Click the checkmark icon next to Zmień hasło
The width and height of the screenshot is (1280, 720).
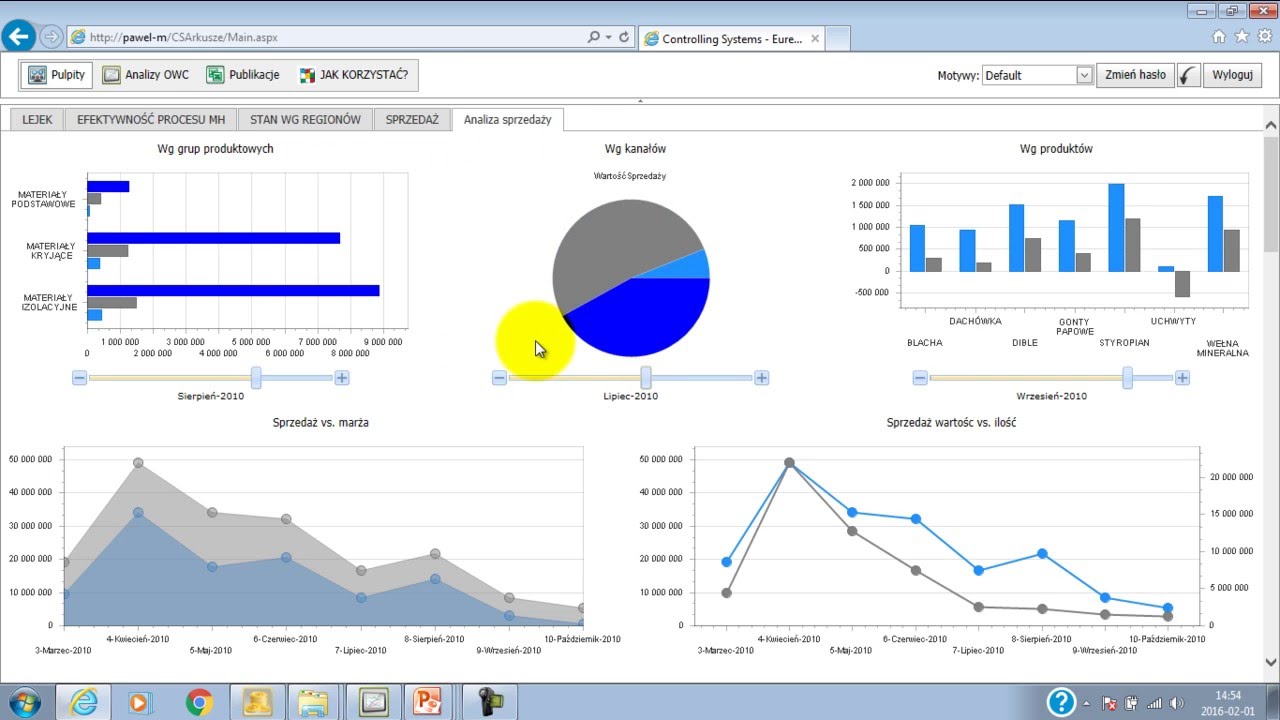coord(1189,75)
